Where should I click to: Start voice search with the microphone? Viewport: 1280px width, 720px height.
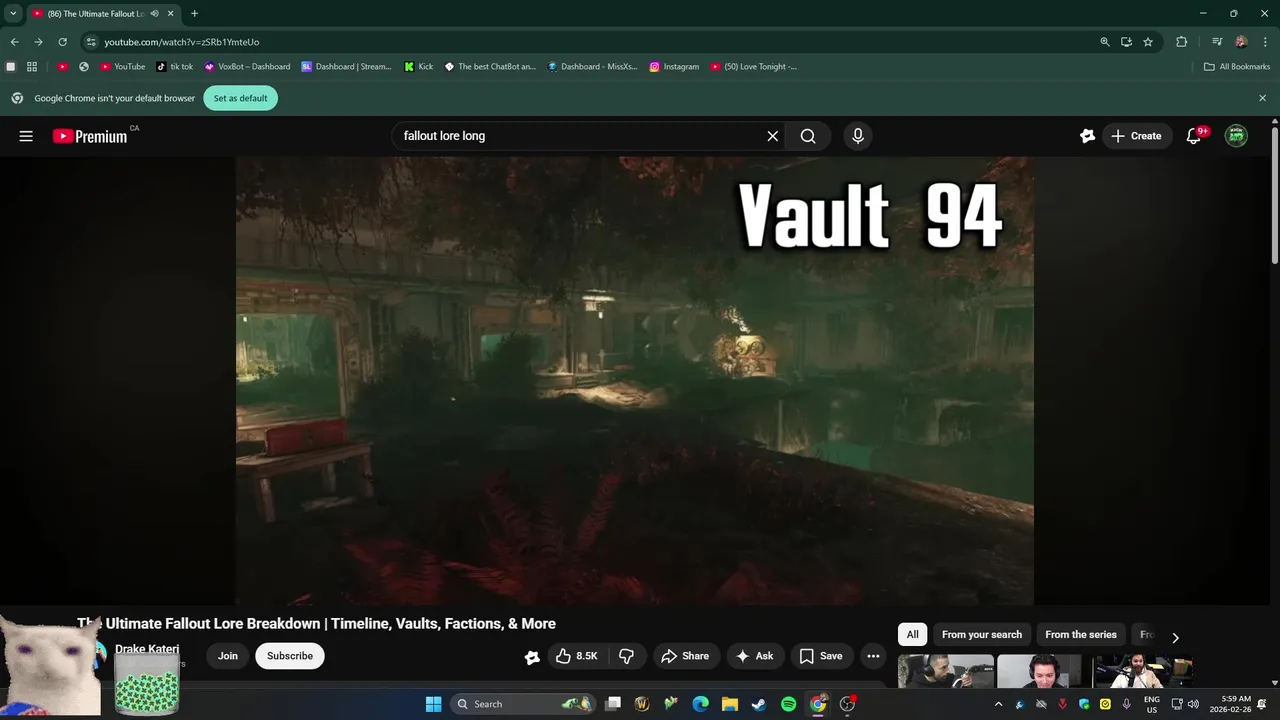click(x=857, y=136)
